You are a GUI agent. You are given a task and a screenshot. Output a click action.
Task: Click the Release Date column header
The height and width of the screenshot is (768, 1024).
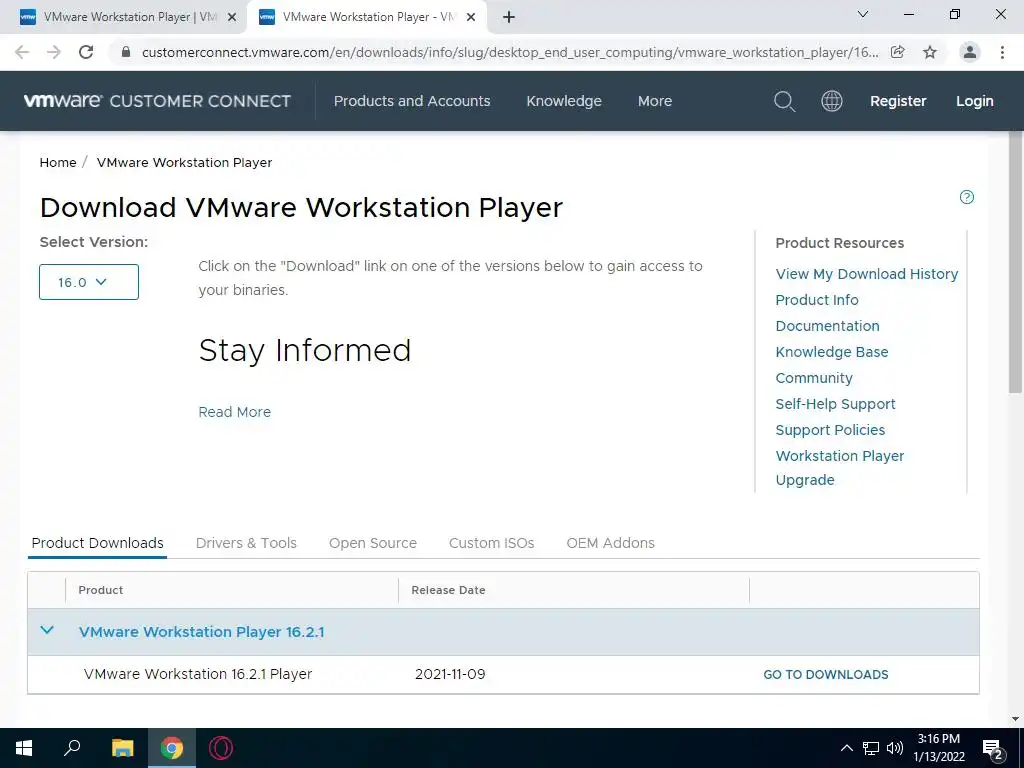point(449,590)
